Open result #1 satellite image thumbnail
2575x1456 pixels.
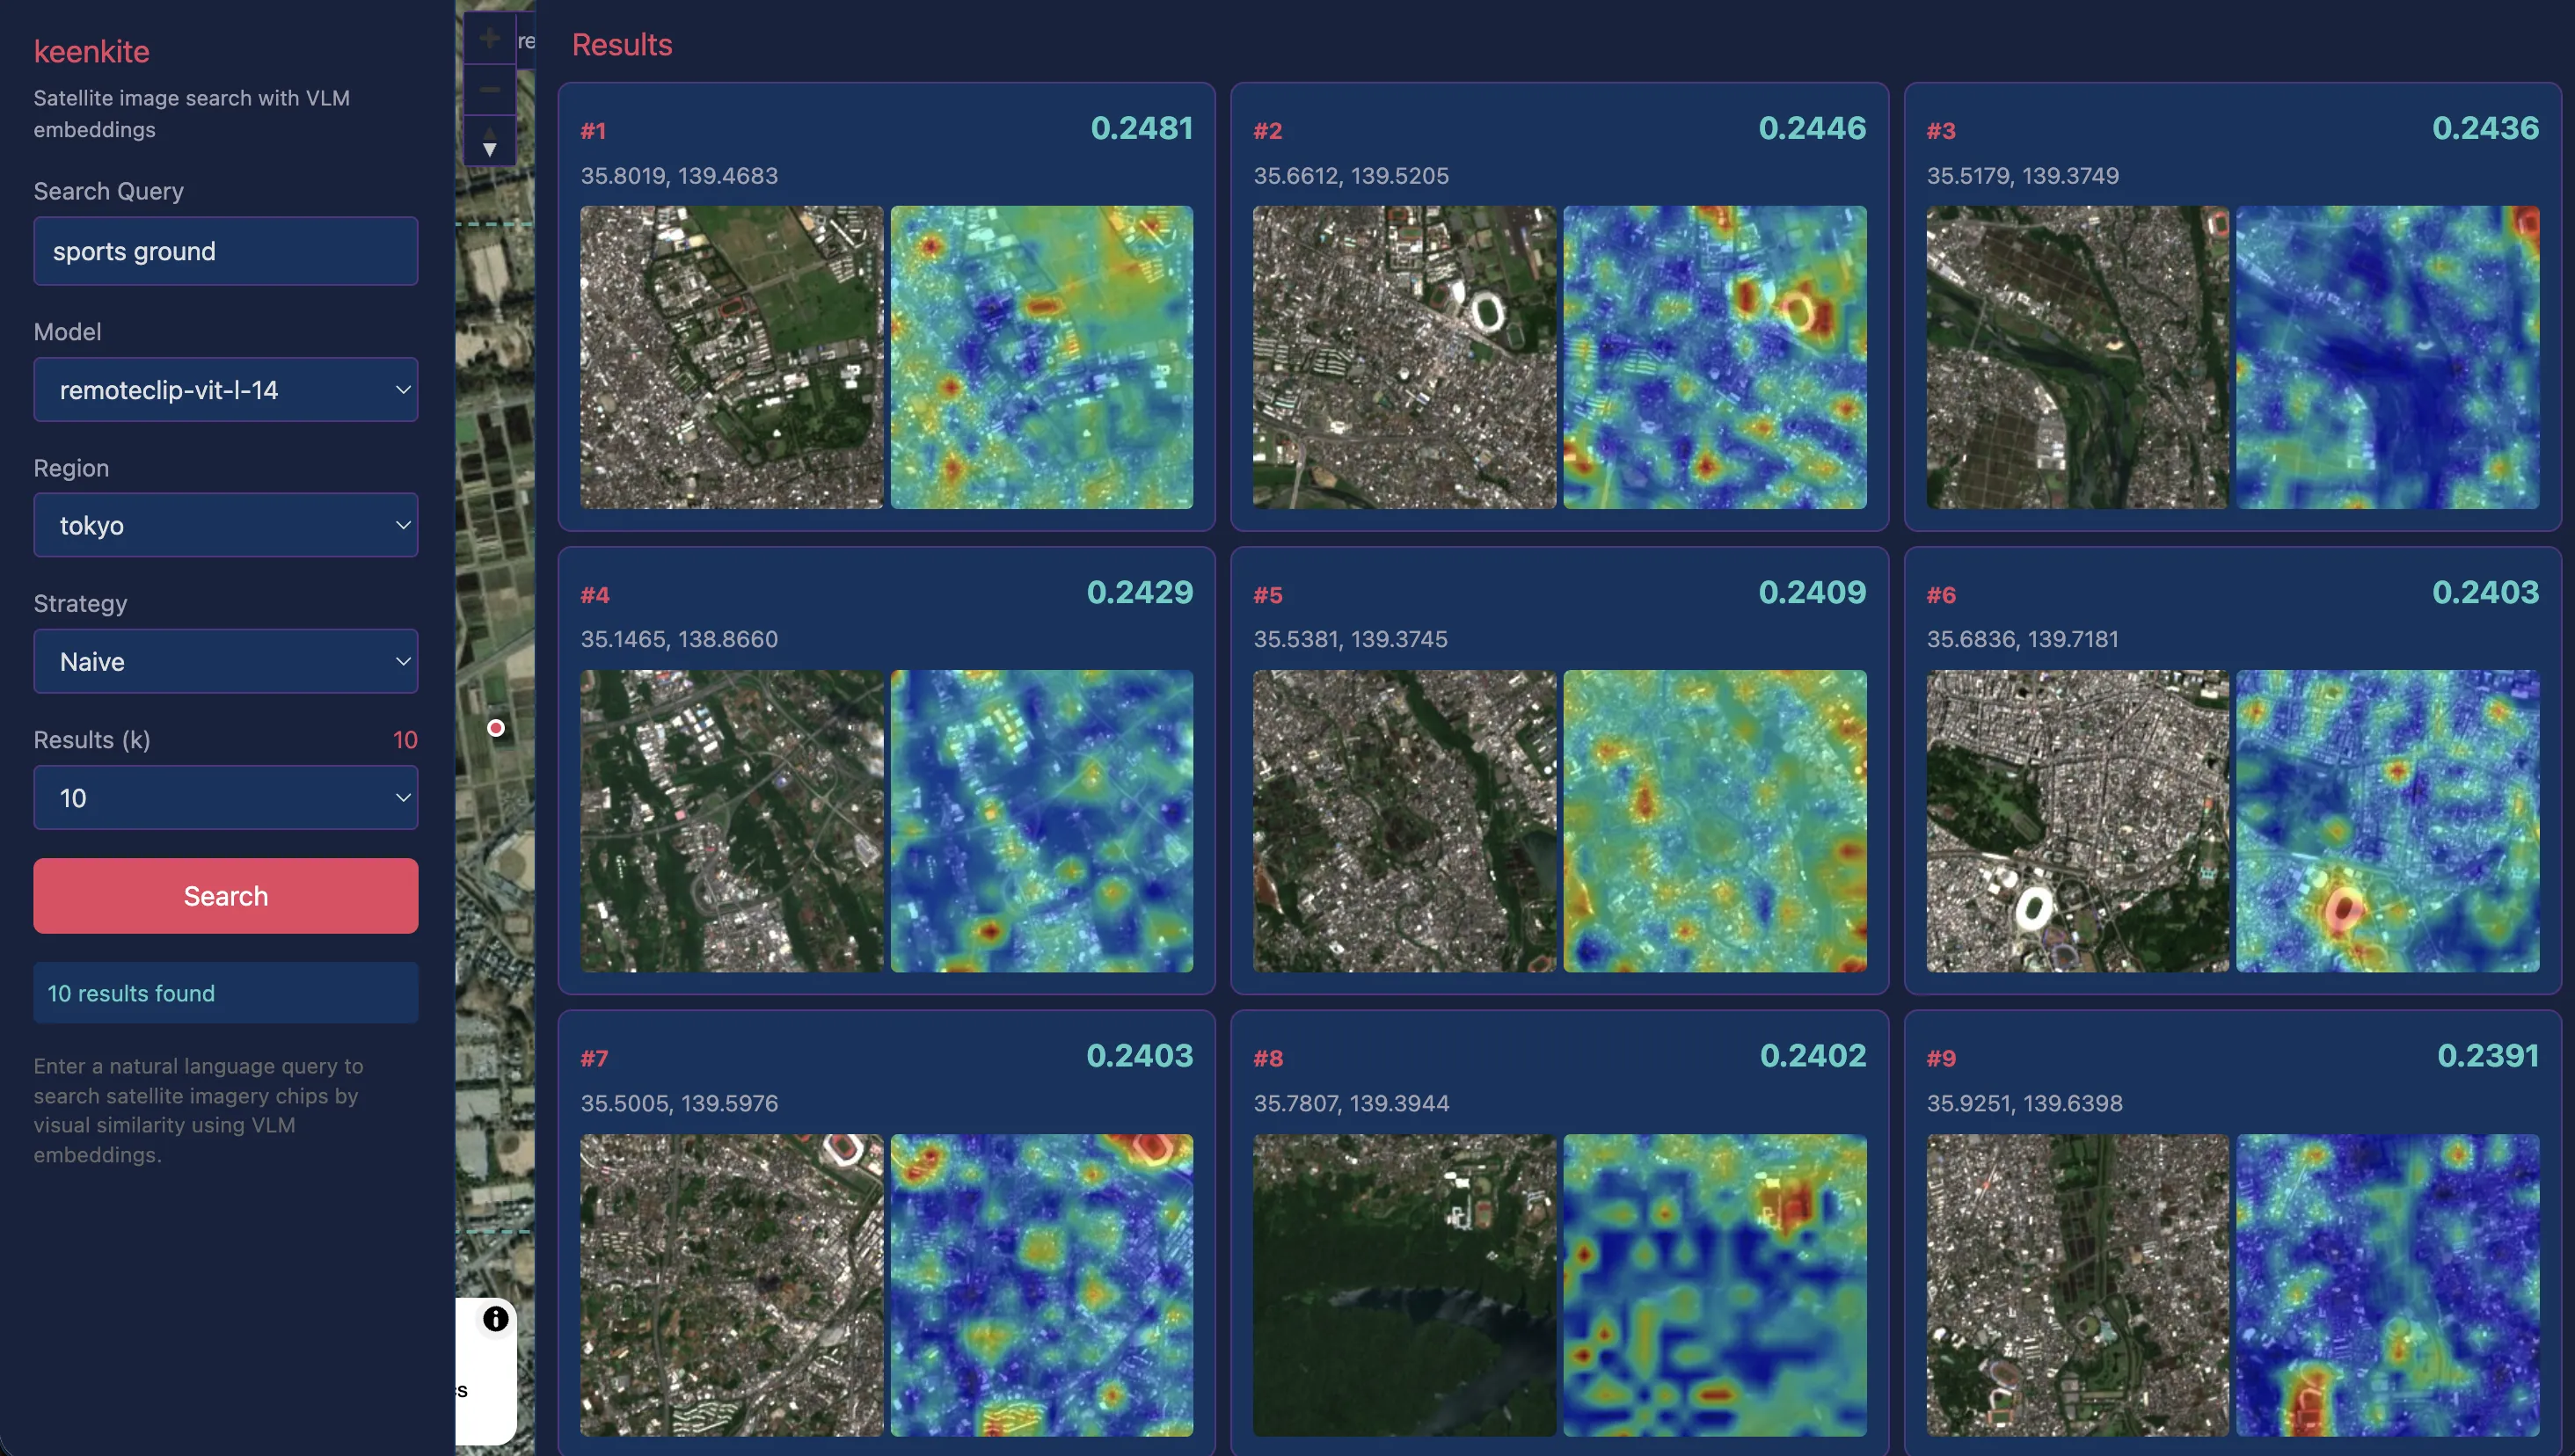tap(731, 357)
